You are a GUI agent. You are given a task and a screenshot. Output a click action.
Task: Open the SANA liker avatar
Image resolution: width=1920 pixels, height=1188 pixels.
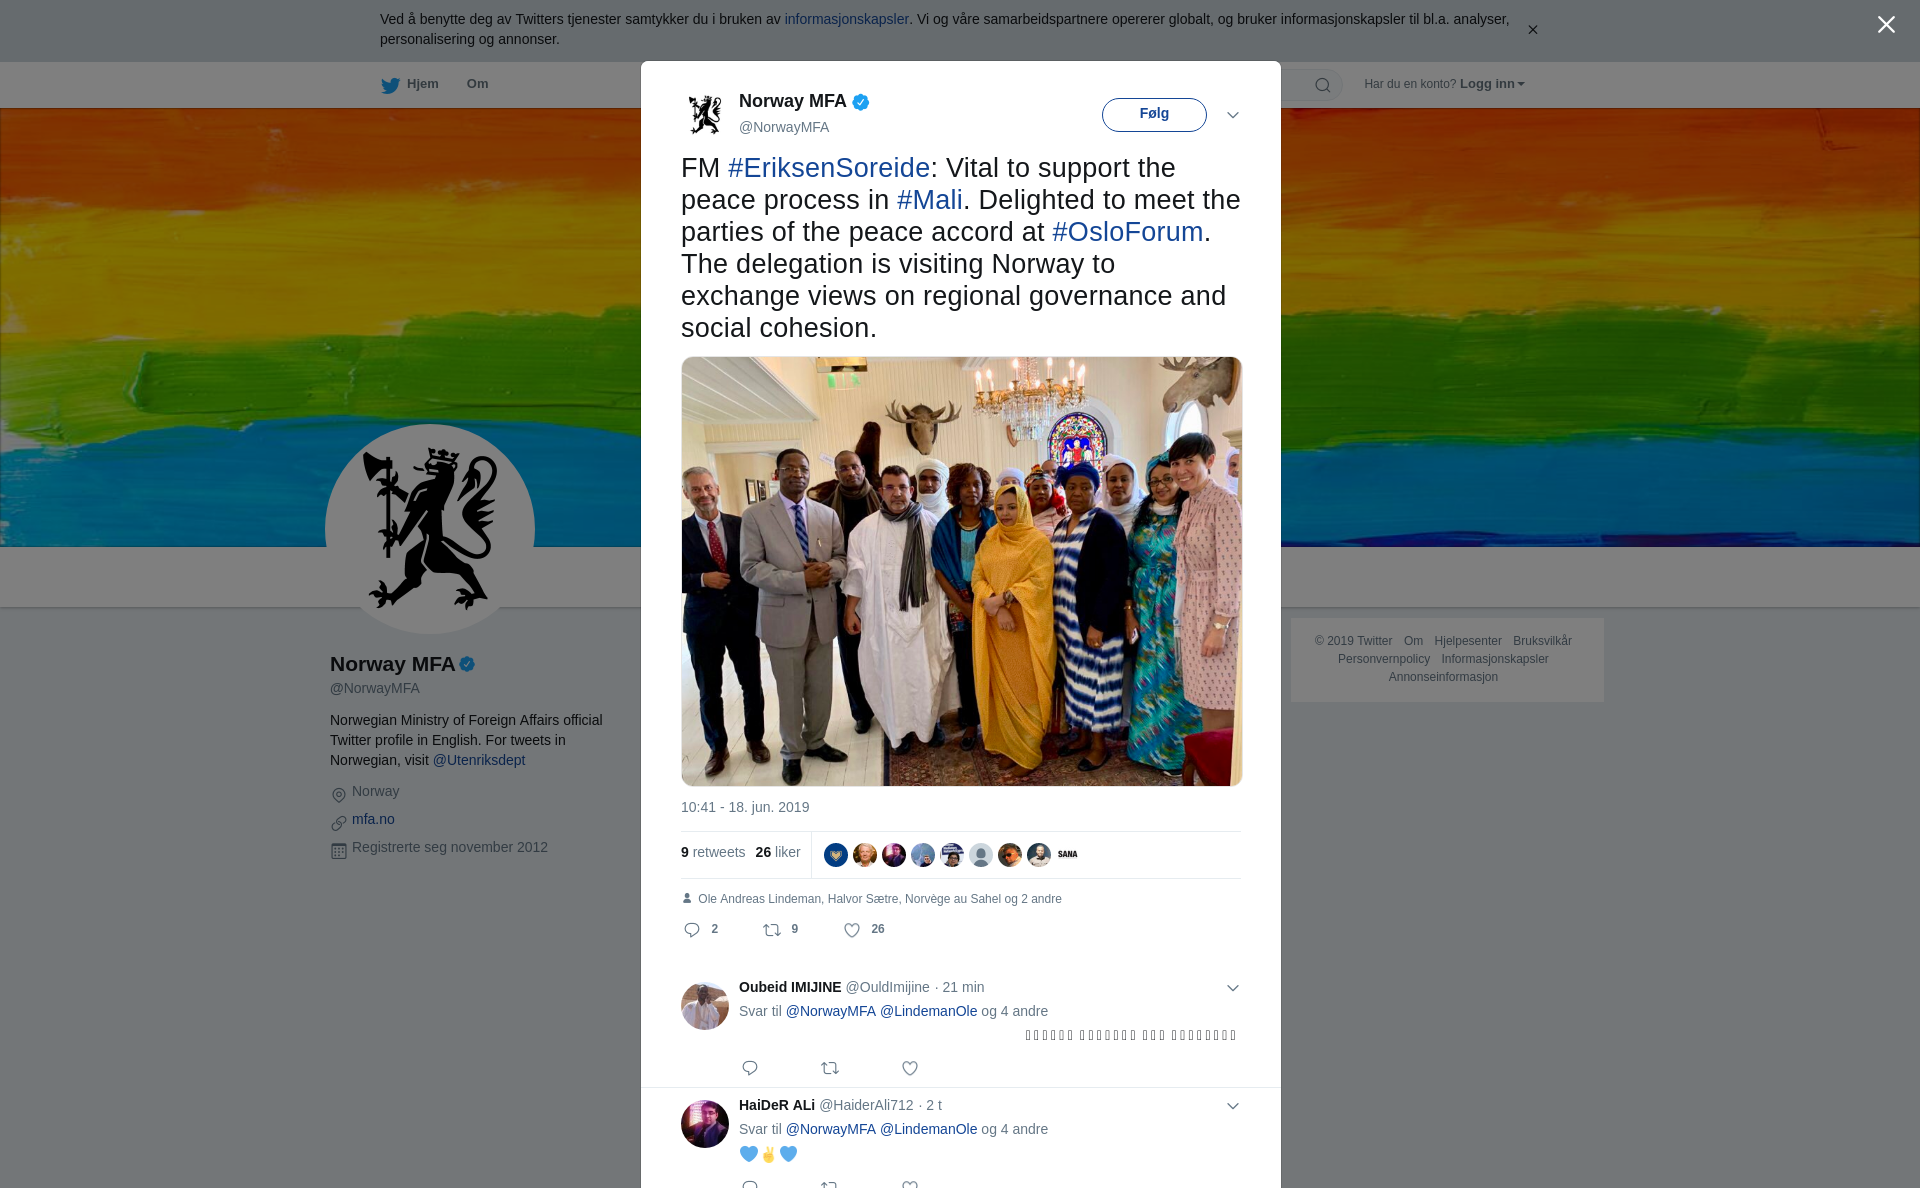pyautogui.click(x=1068, y=854)
